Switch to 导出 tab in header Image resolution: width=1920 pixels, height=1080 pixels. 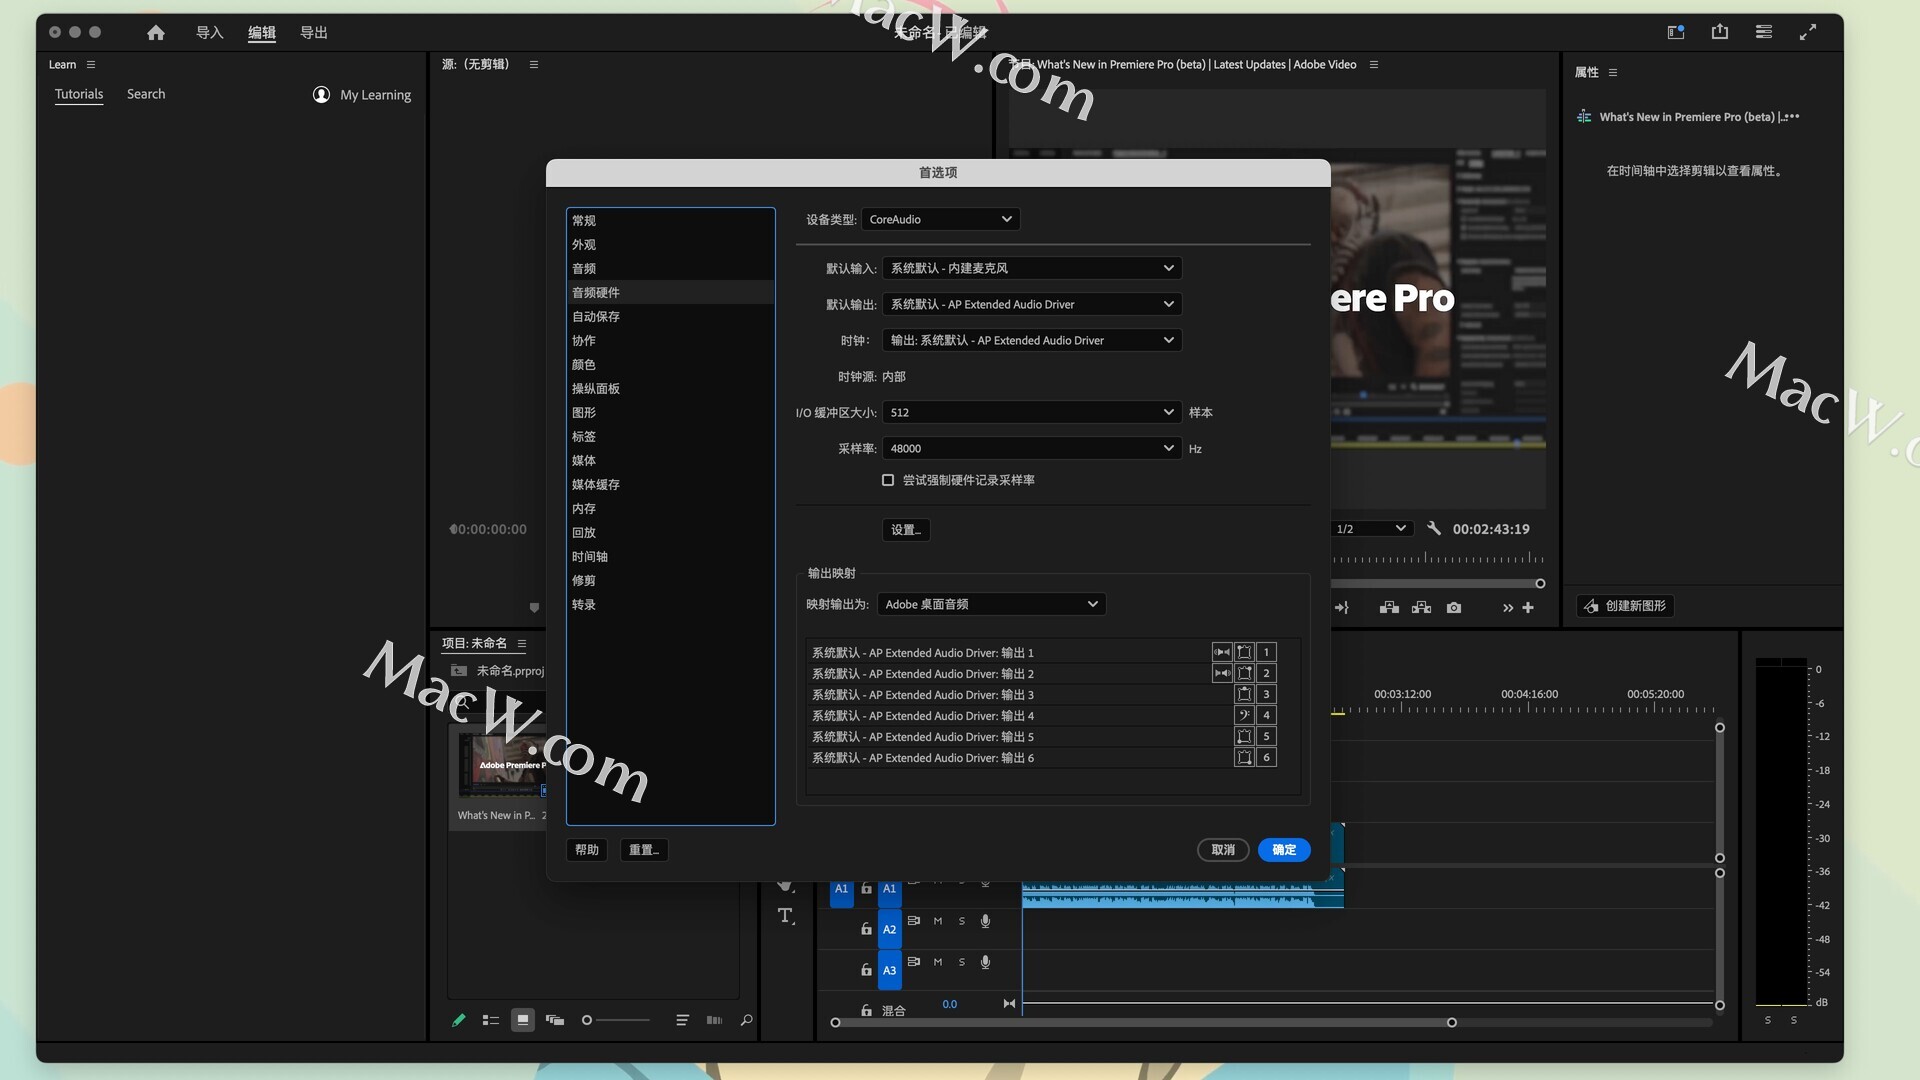click(x=314, y=33)
